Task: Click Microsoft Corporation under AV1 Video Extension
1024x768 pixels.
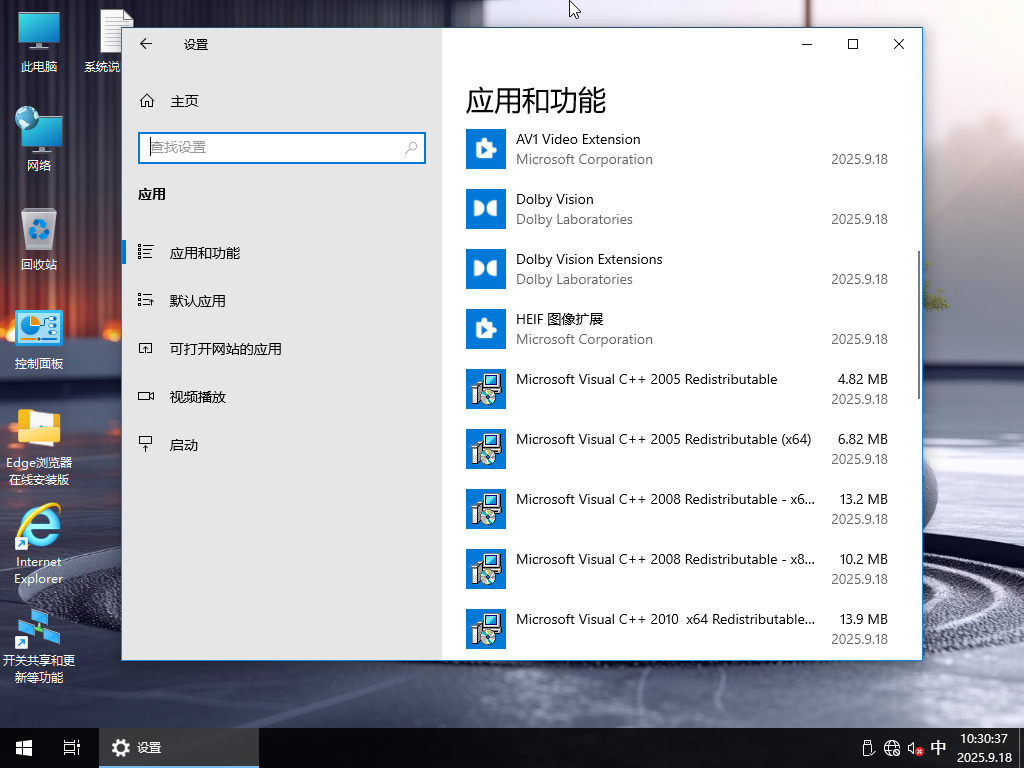Action: 584,159
